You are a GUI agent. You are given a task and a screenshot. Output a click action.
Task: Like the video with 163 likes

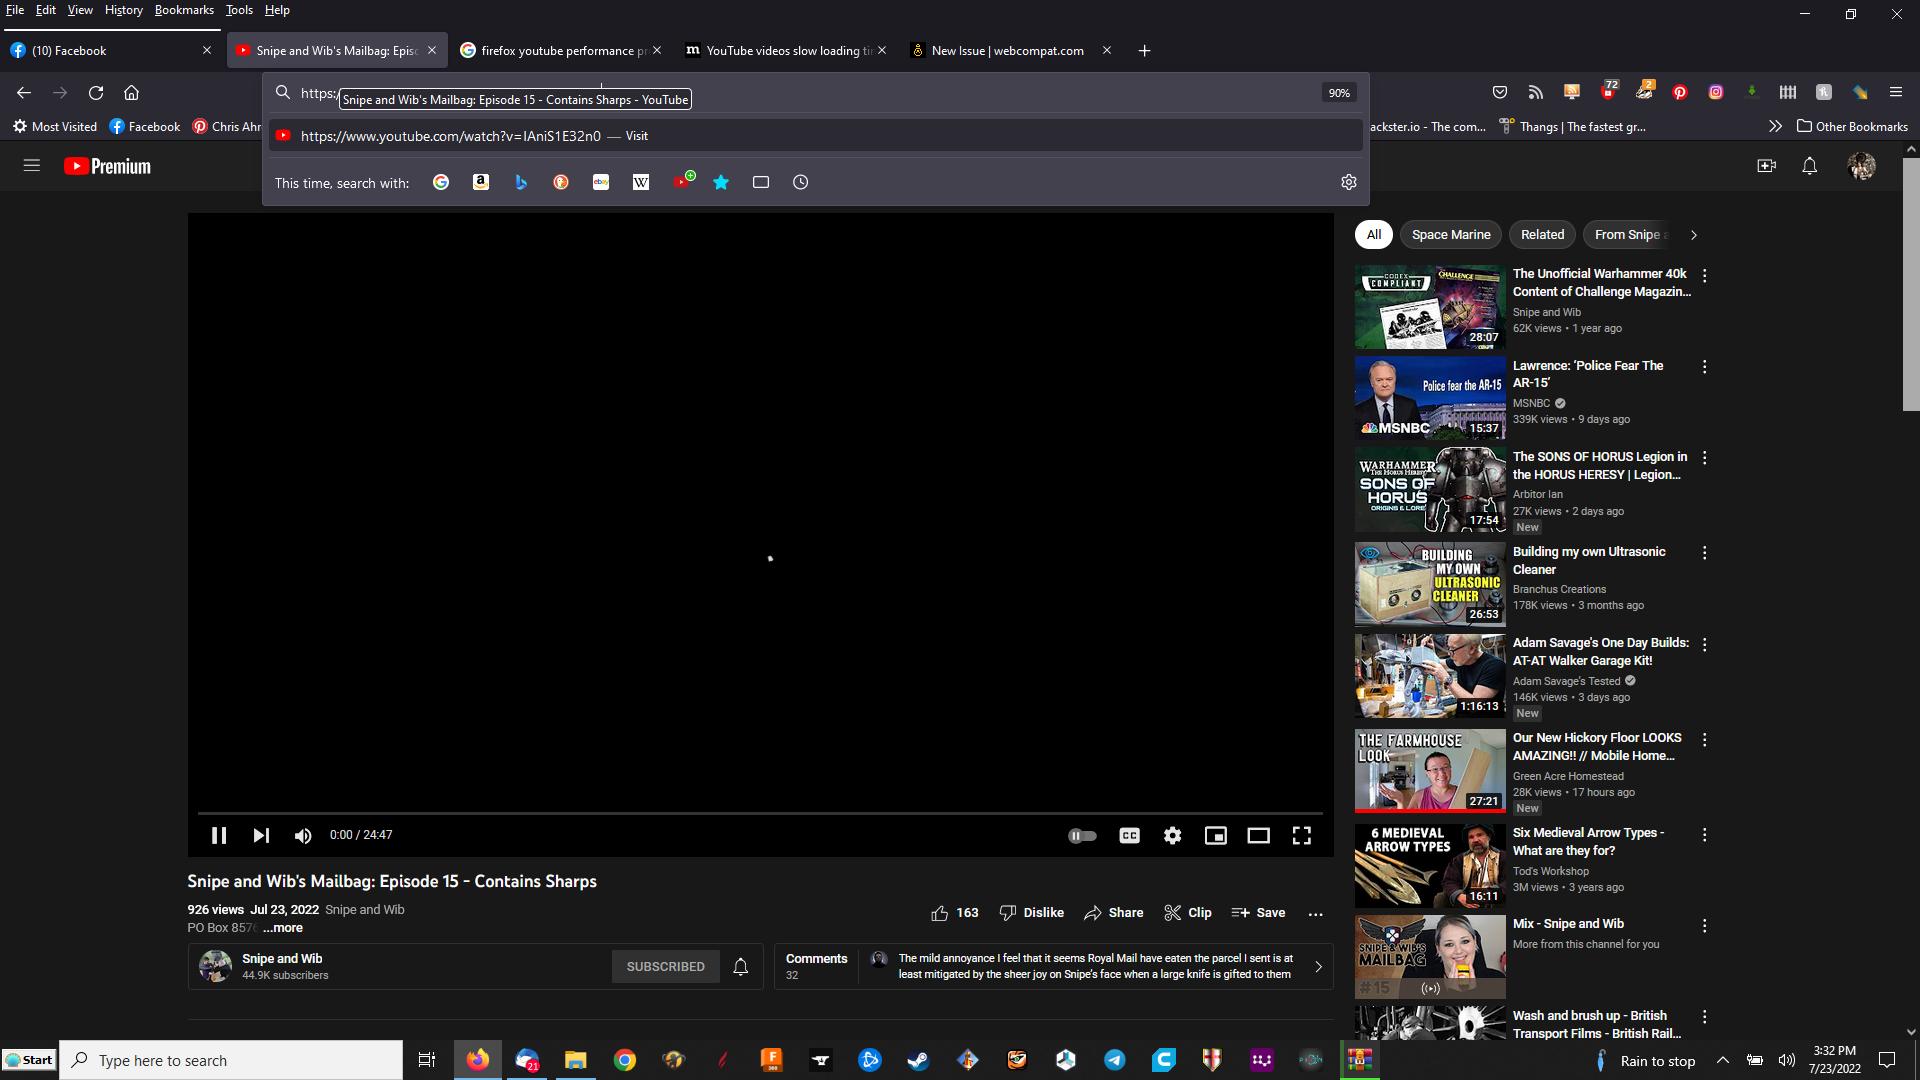(954, 913)
